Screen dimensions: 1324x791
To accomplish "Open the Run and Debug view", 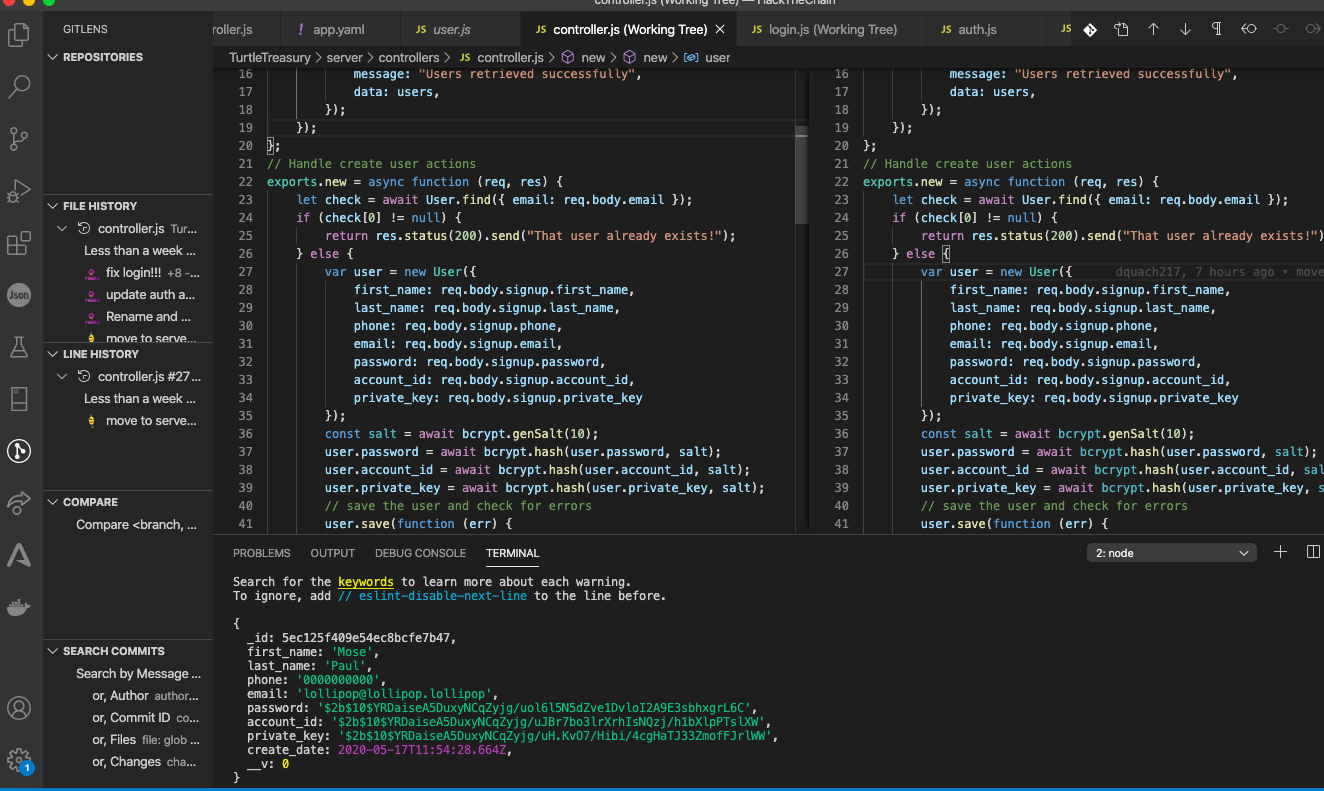I will [19, 191].
